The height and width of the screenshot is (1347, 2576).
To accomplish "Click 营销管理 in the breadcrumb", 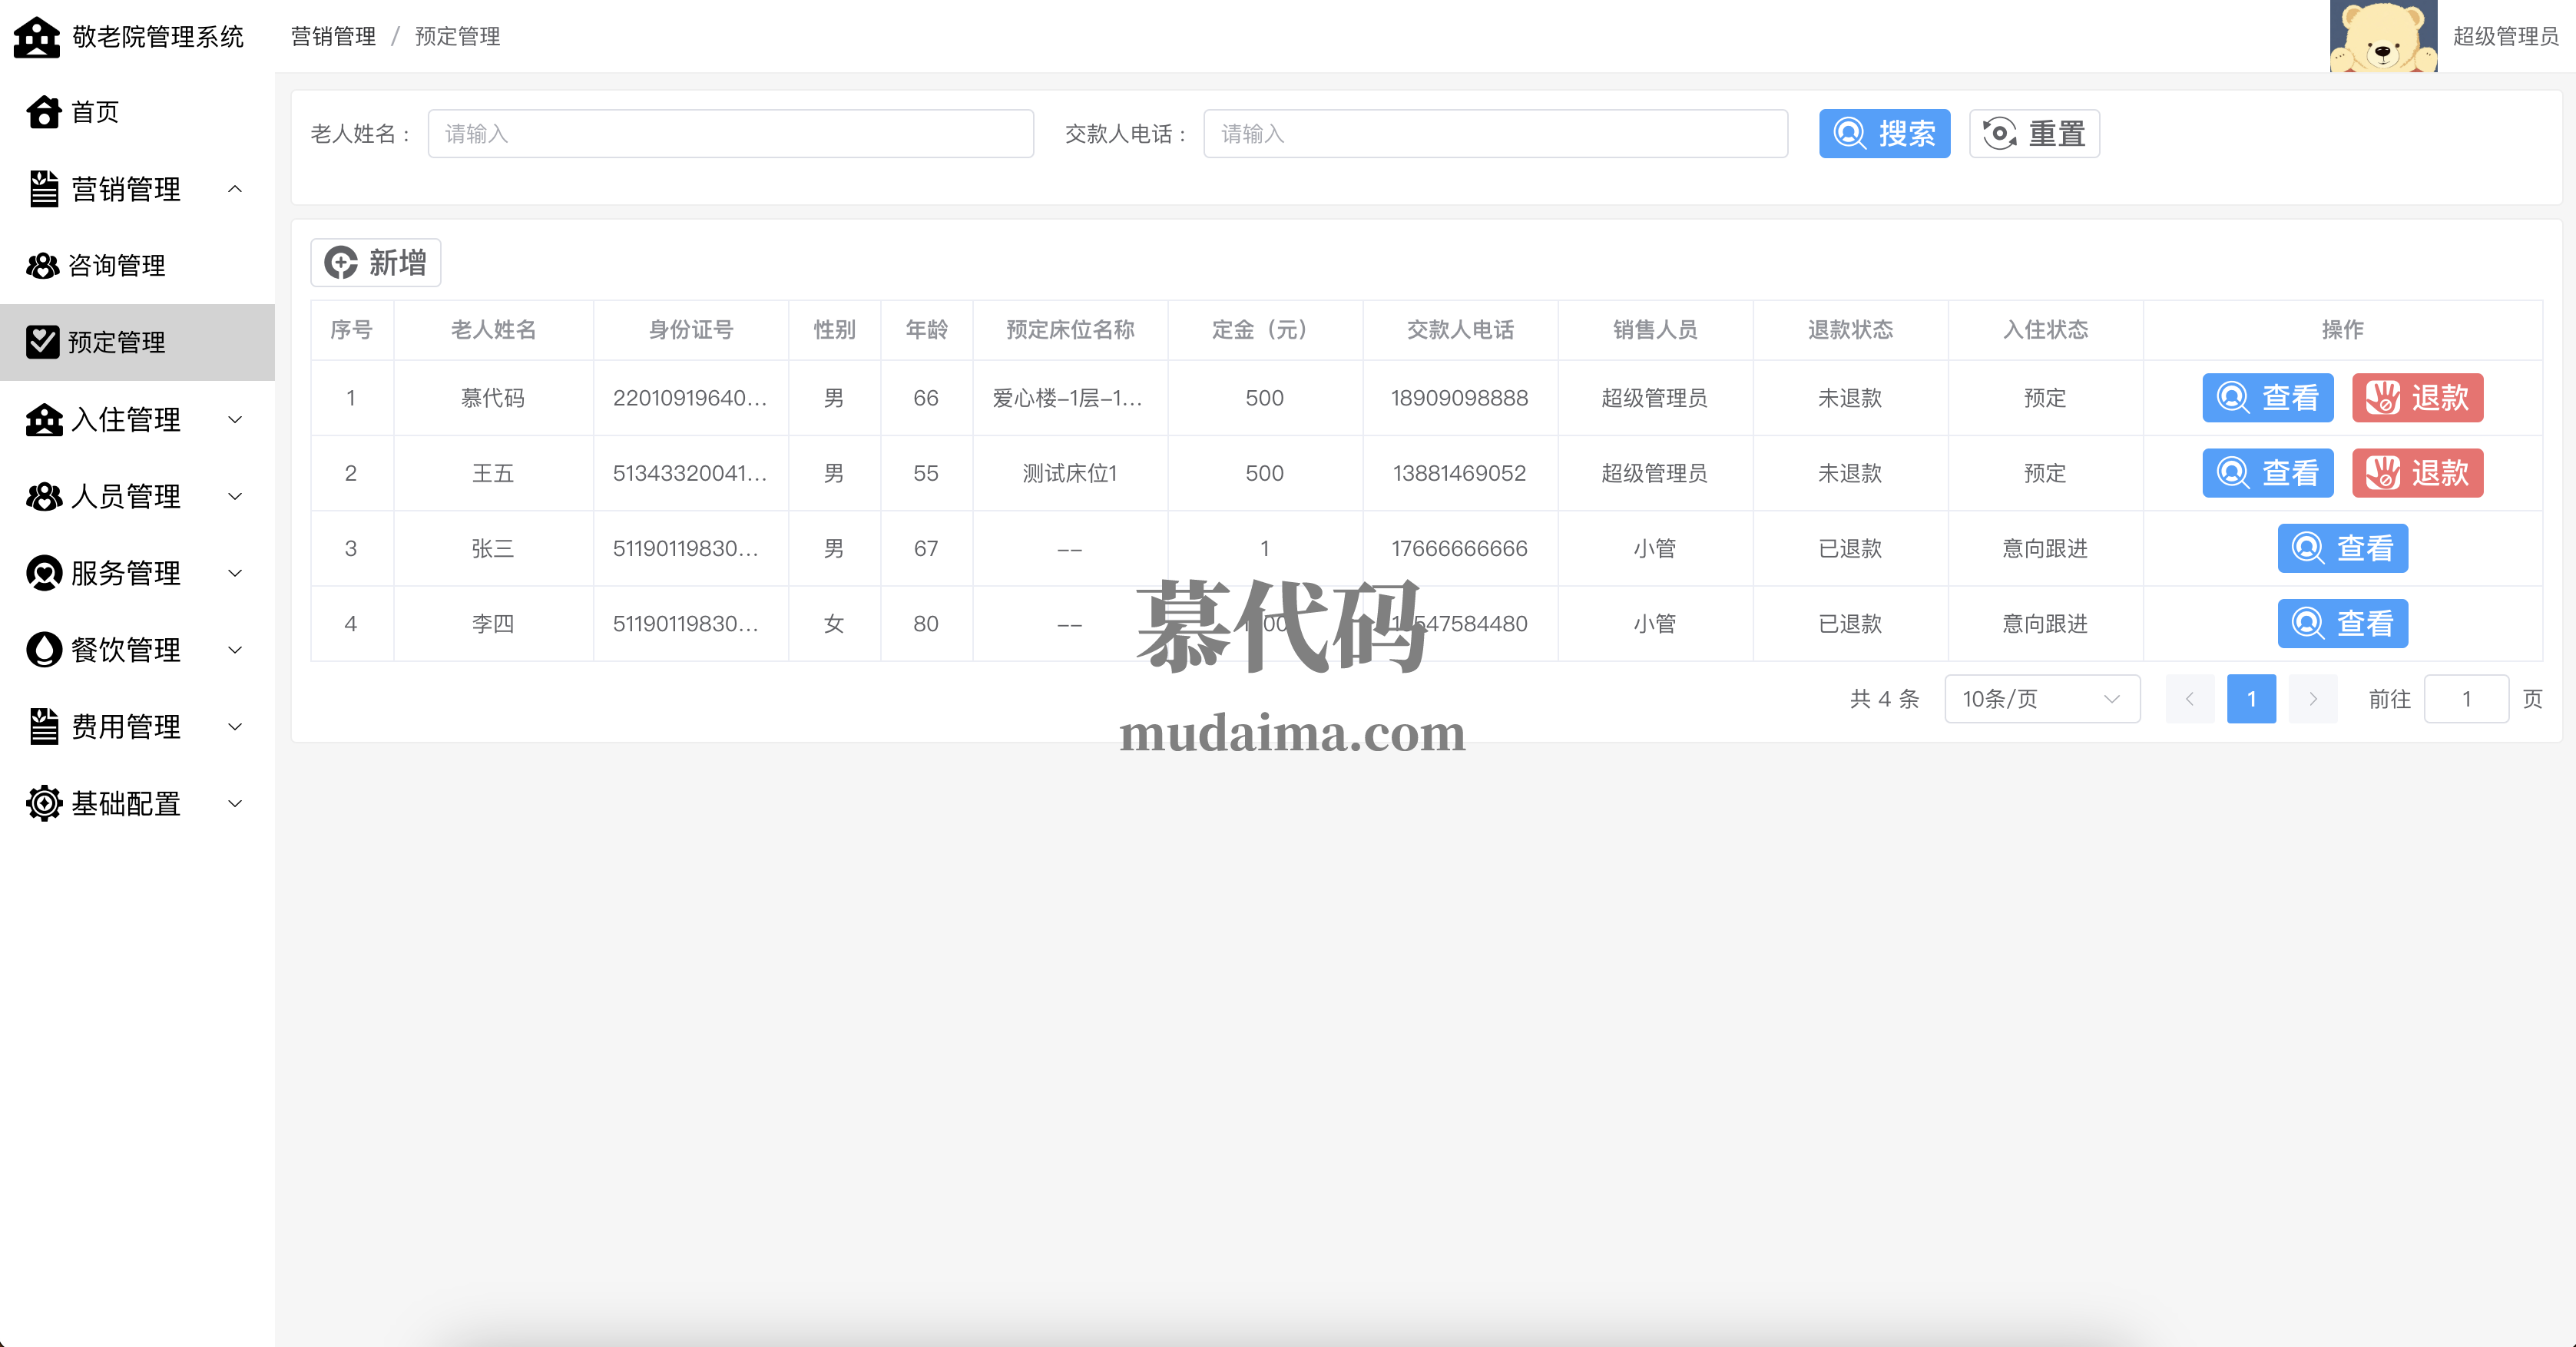I will [333, 37].
